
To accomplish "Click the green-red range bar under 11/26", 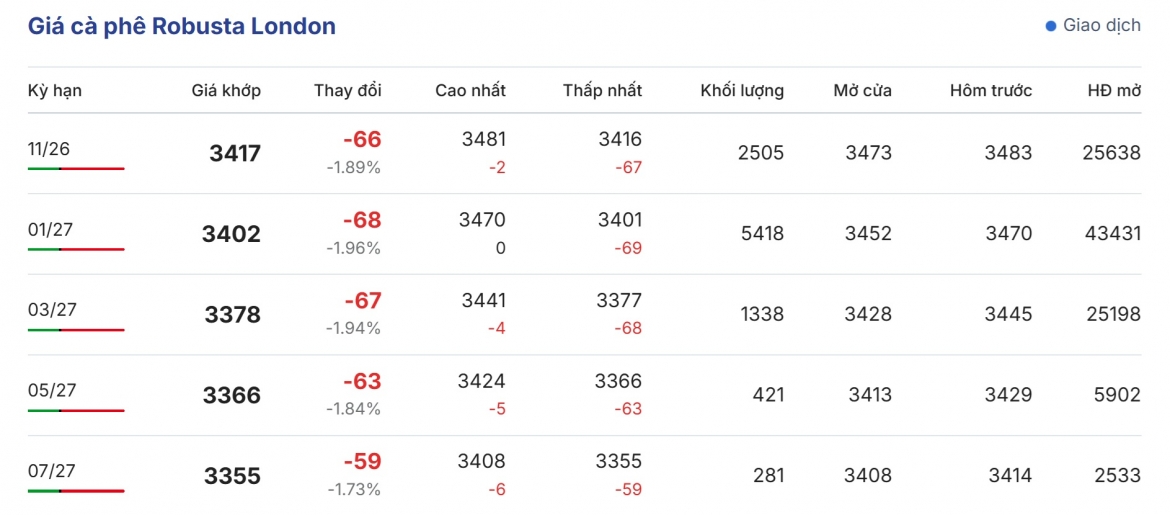I will [76, 169].
